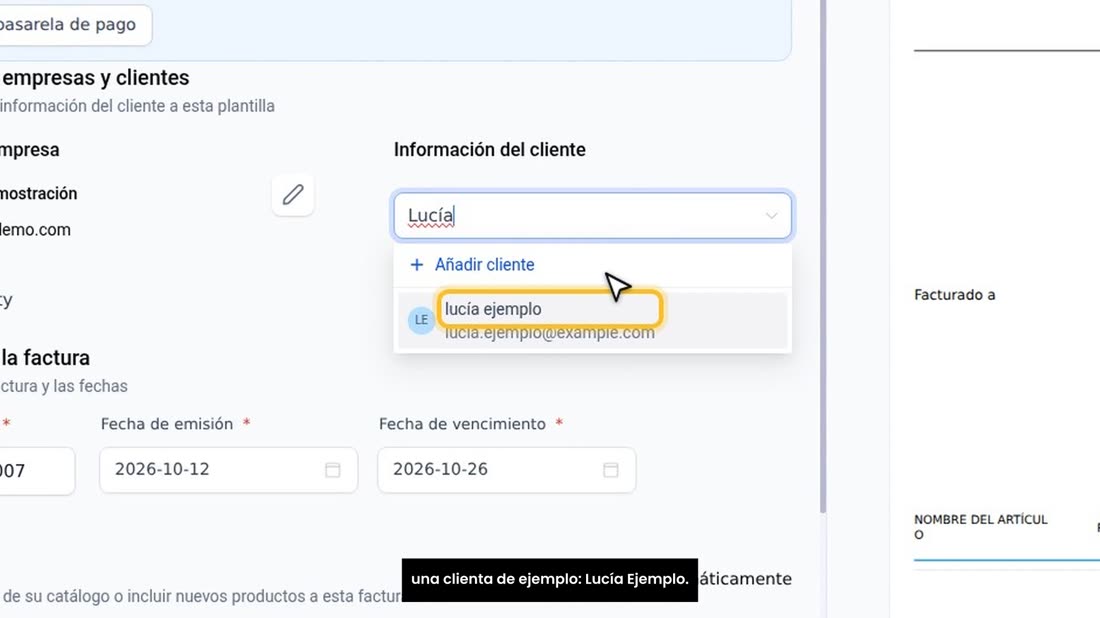Click the customer search field containing Lucía
Screen dimensions: 1100x618
[592, 215]
